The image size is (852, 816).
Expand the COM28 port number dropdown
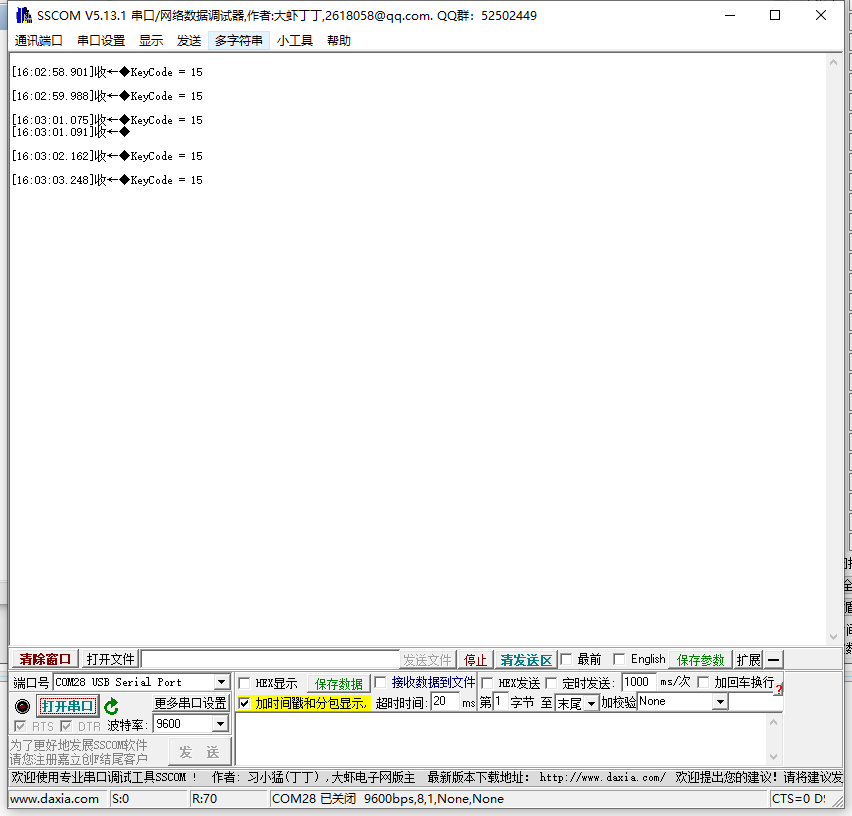tap(221, 682)
